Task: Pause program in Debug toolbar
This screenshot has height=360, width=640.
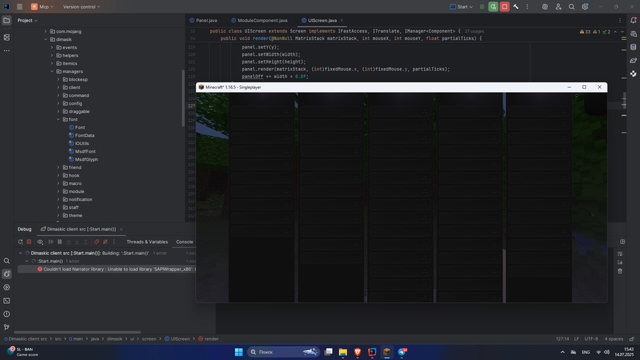Action: (60, 242)
